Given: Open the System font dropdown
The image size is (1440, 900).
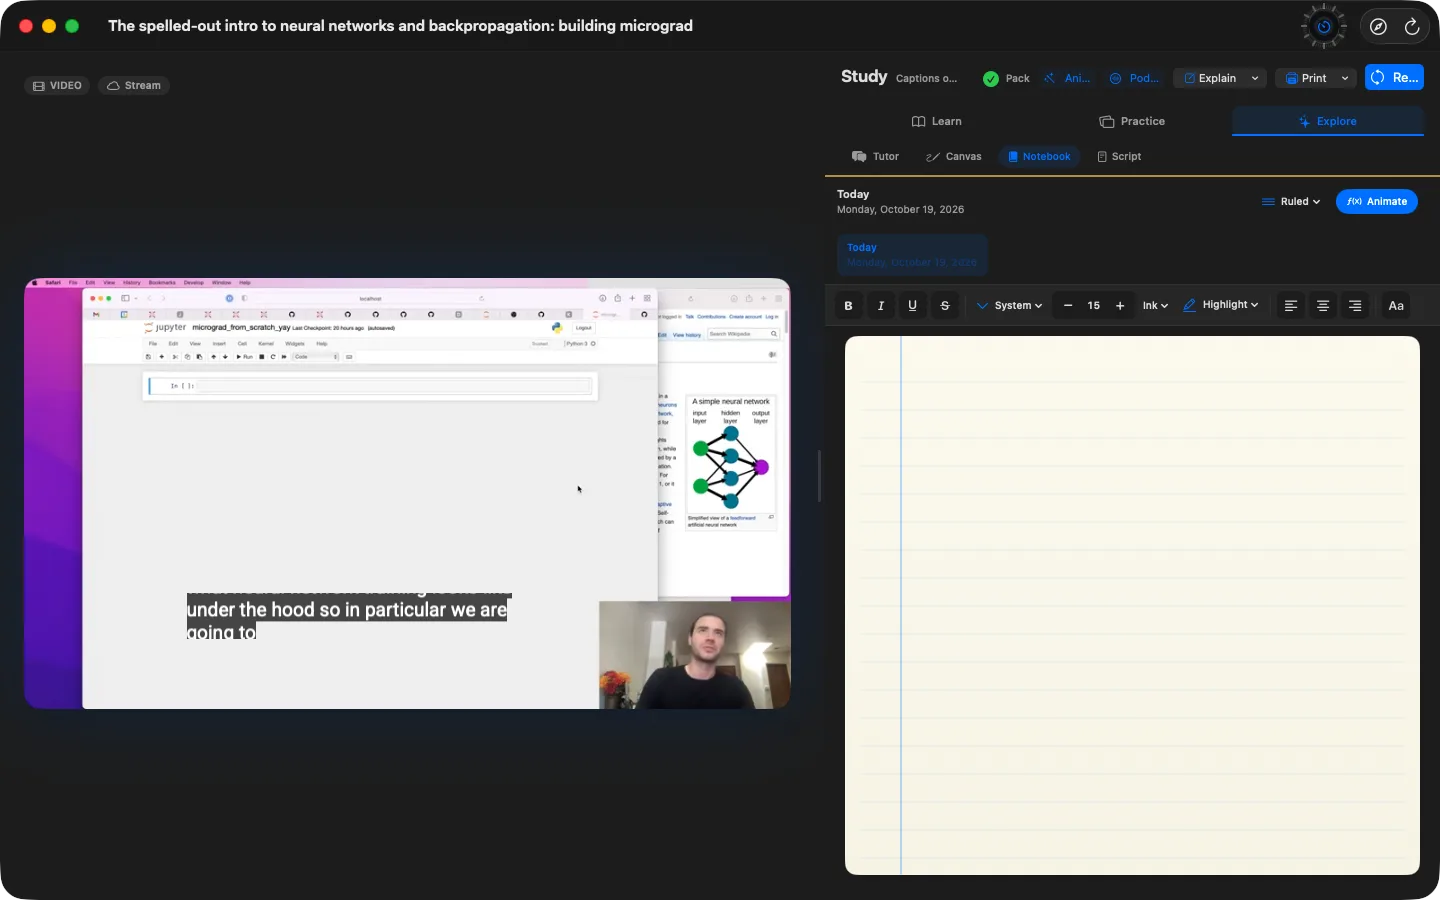Looking at the screenshot, I should tap(1010, 306).
